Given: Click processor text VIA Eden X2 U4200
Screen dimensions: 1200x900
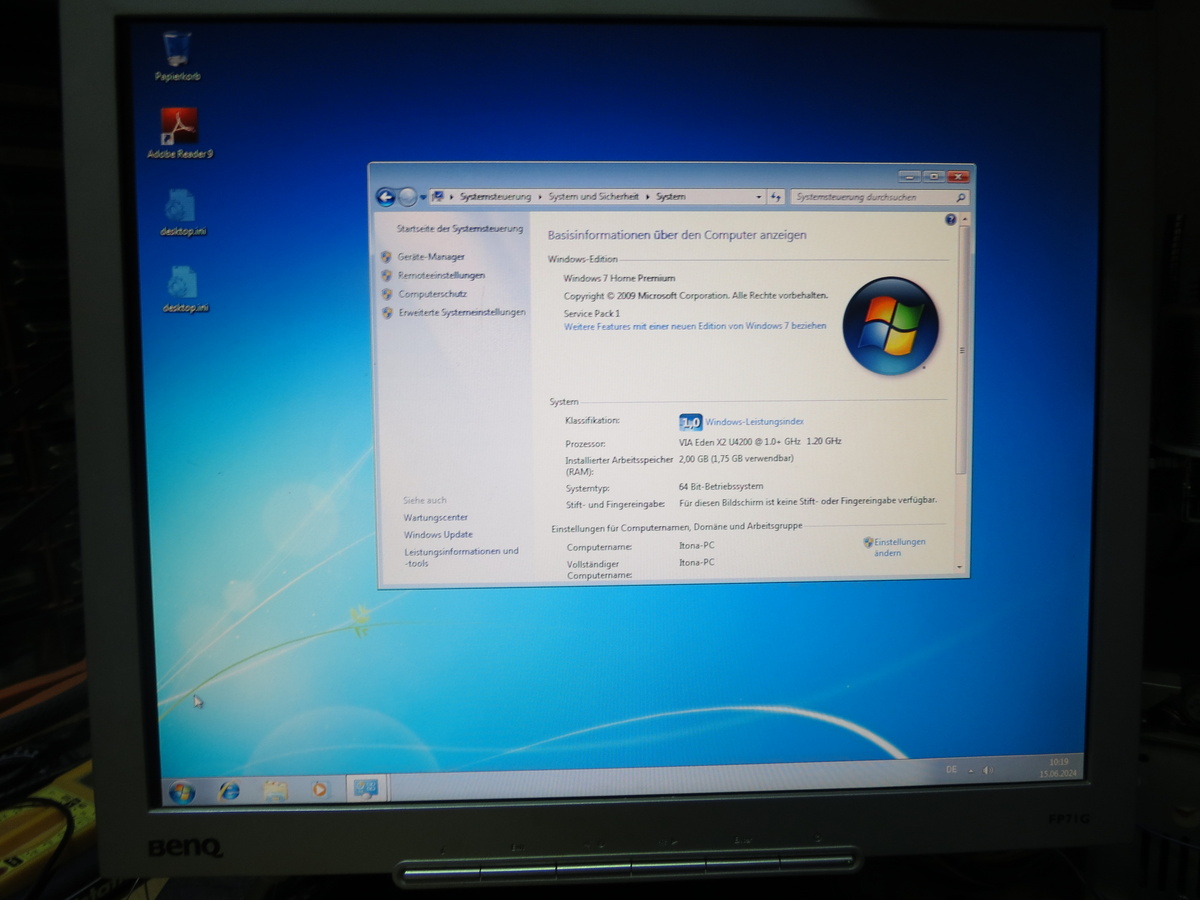Looking at the screenshot, I should click(760, 441).
